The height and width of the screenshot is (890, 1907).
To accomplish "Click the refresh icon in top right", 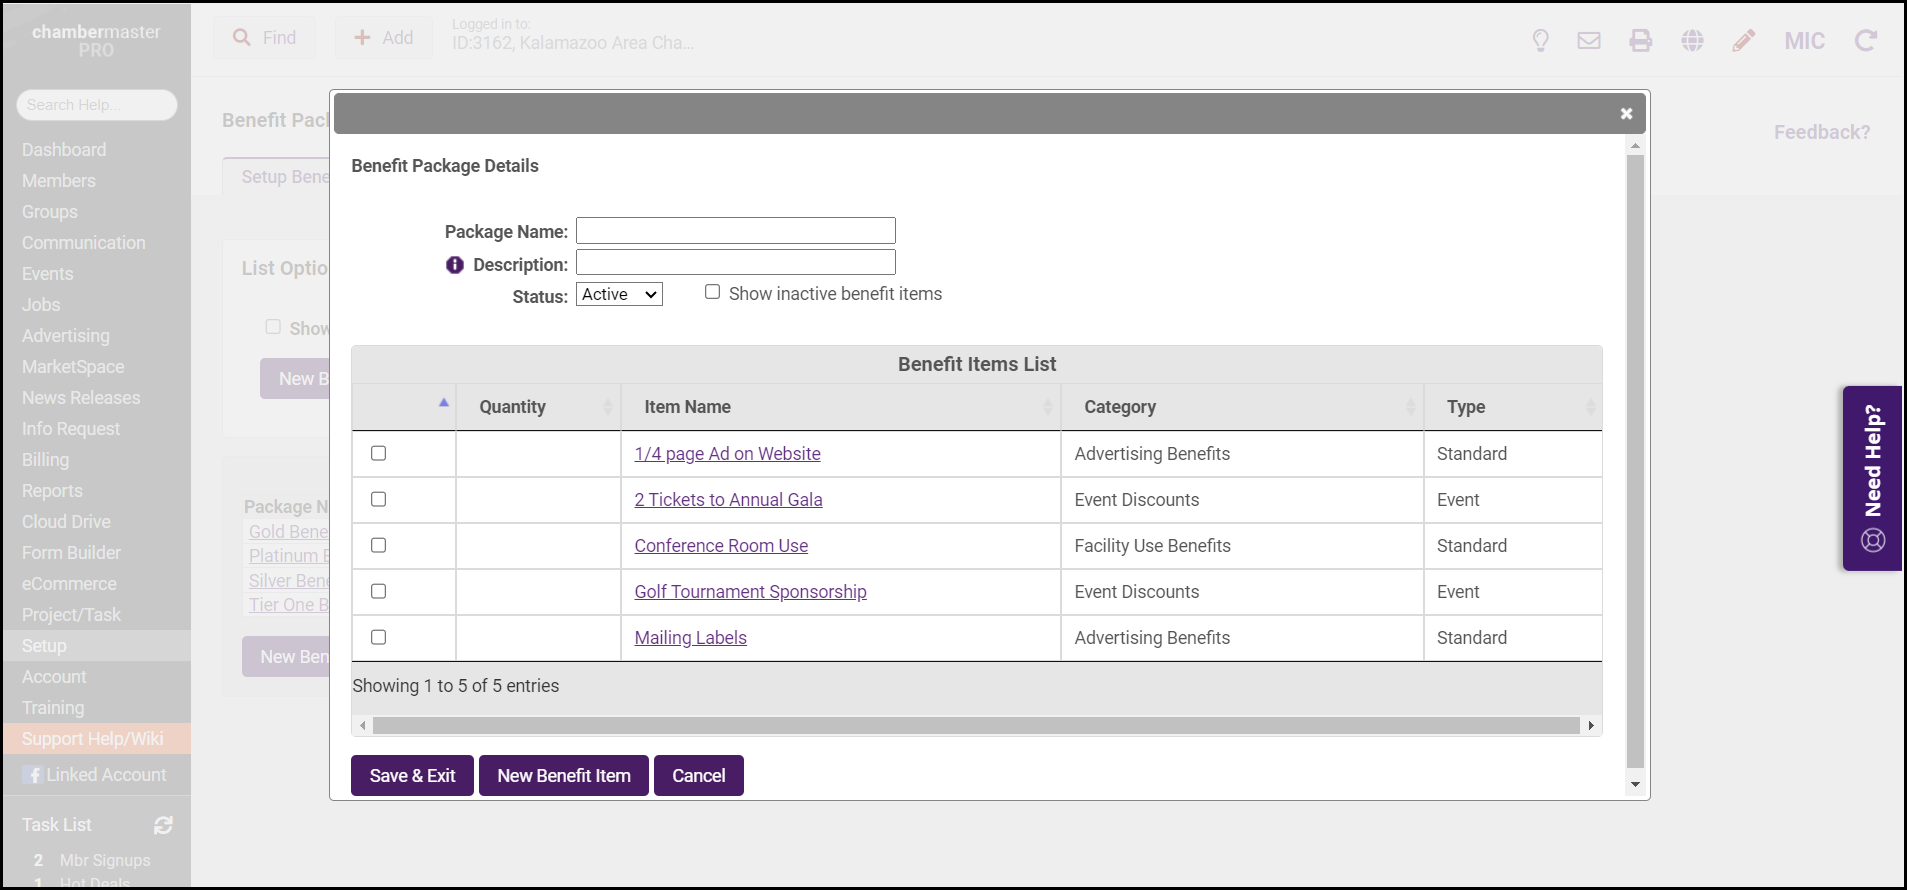I will click(x=1865, y=40).
